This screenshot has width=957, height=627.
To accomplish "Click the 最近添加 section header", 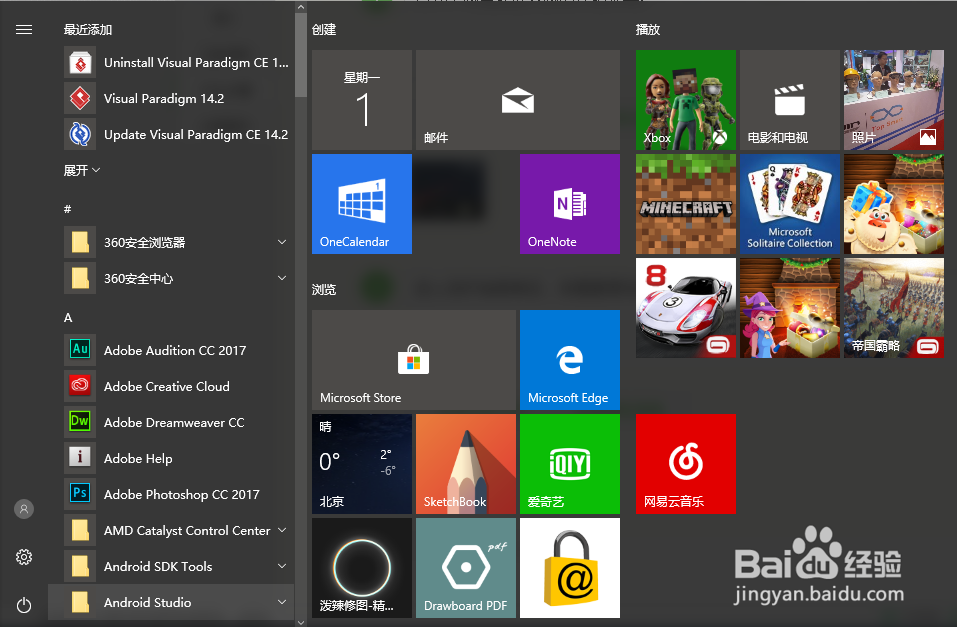I will click(x=88, y=29).
